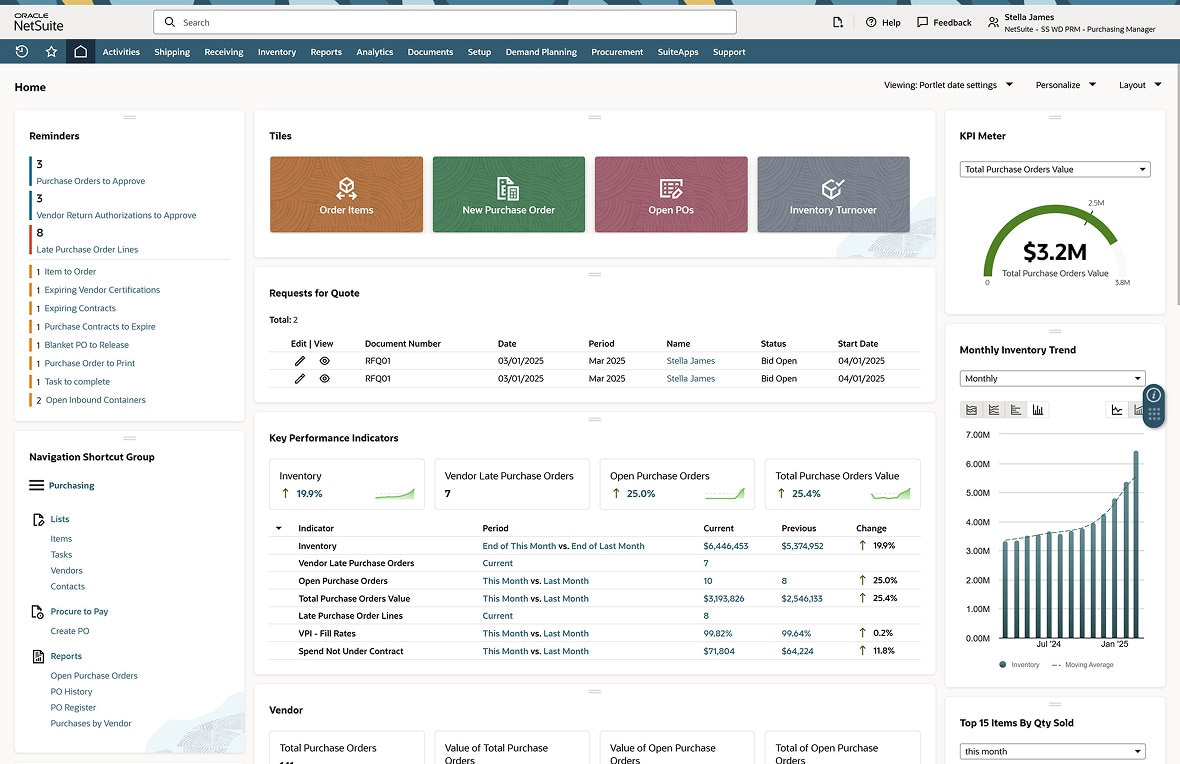Screen dimensions: 1180x764
Task: Select the column chart style for Monthly Inventory Trend
Action: pyautogui.click(x=1039, y=409)
